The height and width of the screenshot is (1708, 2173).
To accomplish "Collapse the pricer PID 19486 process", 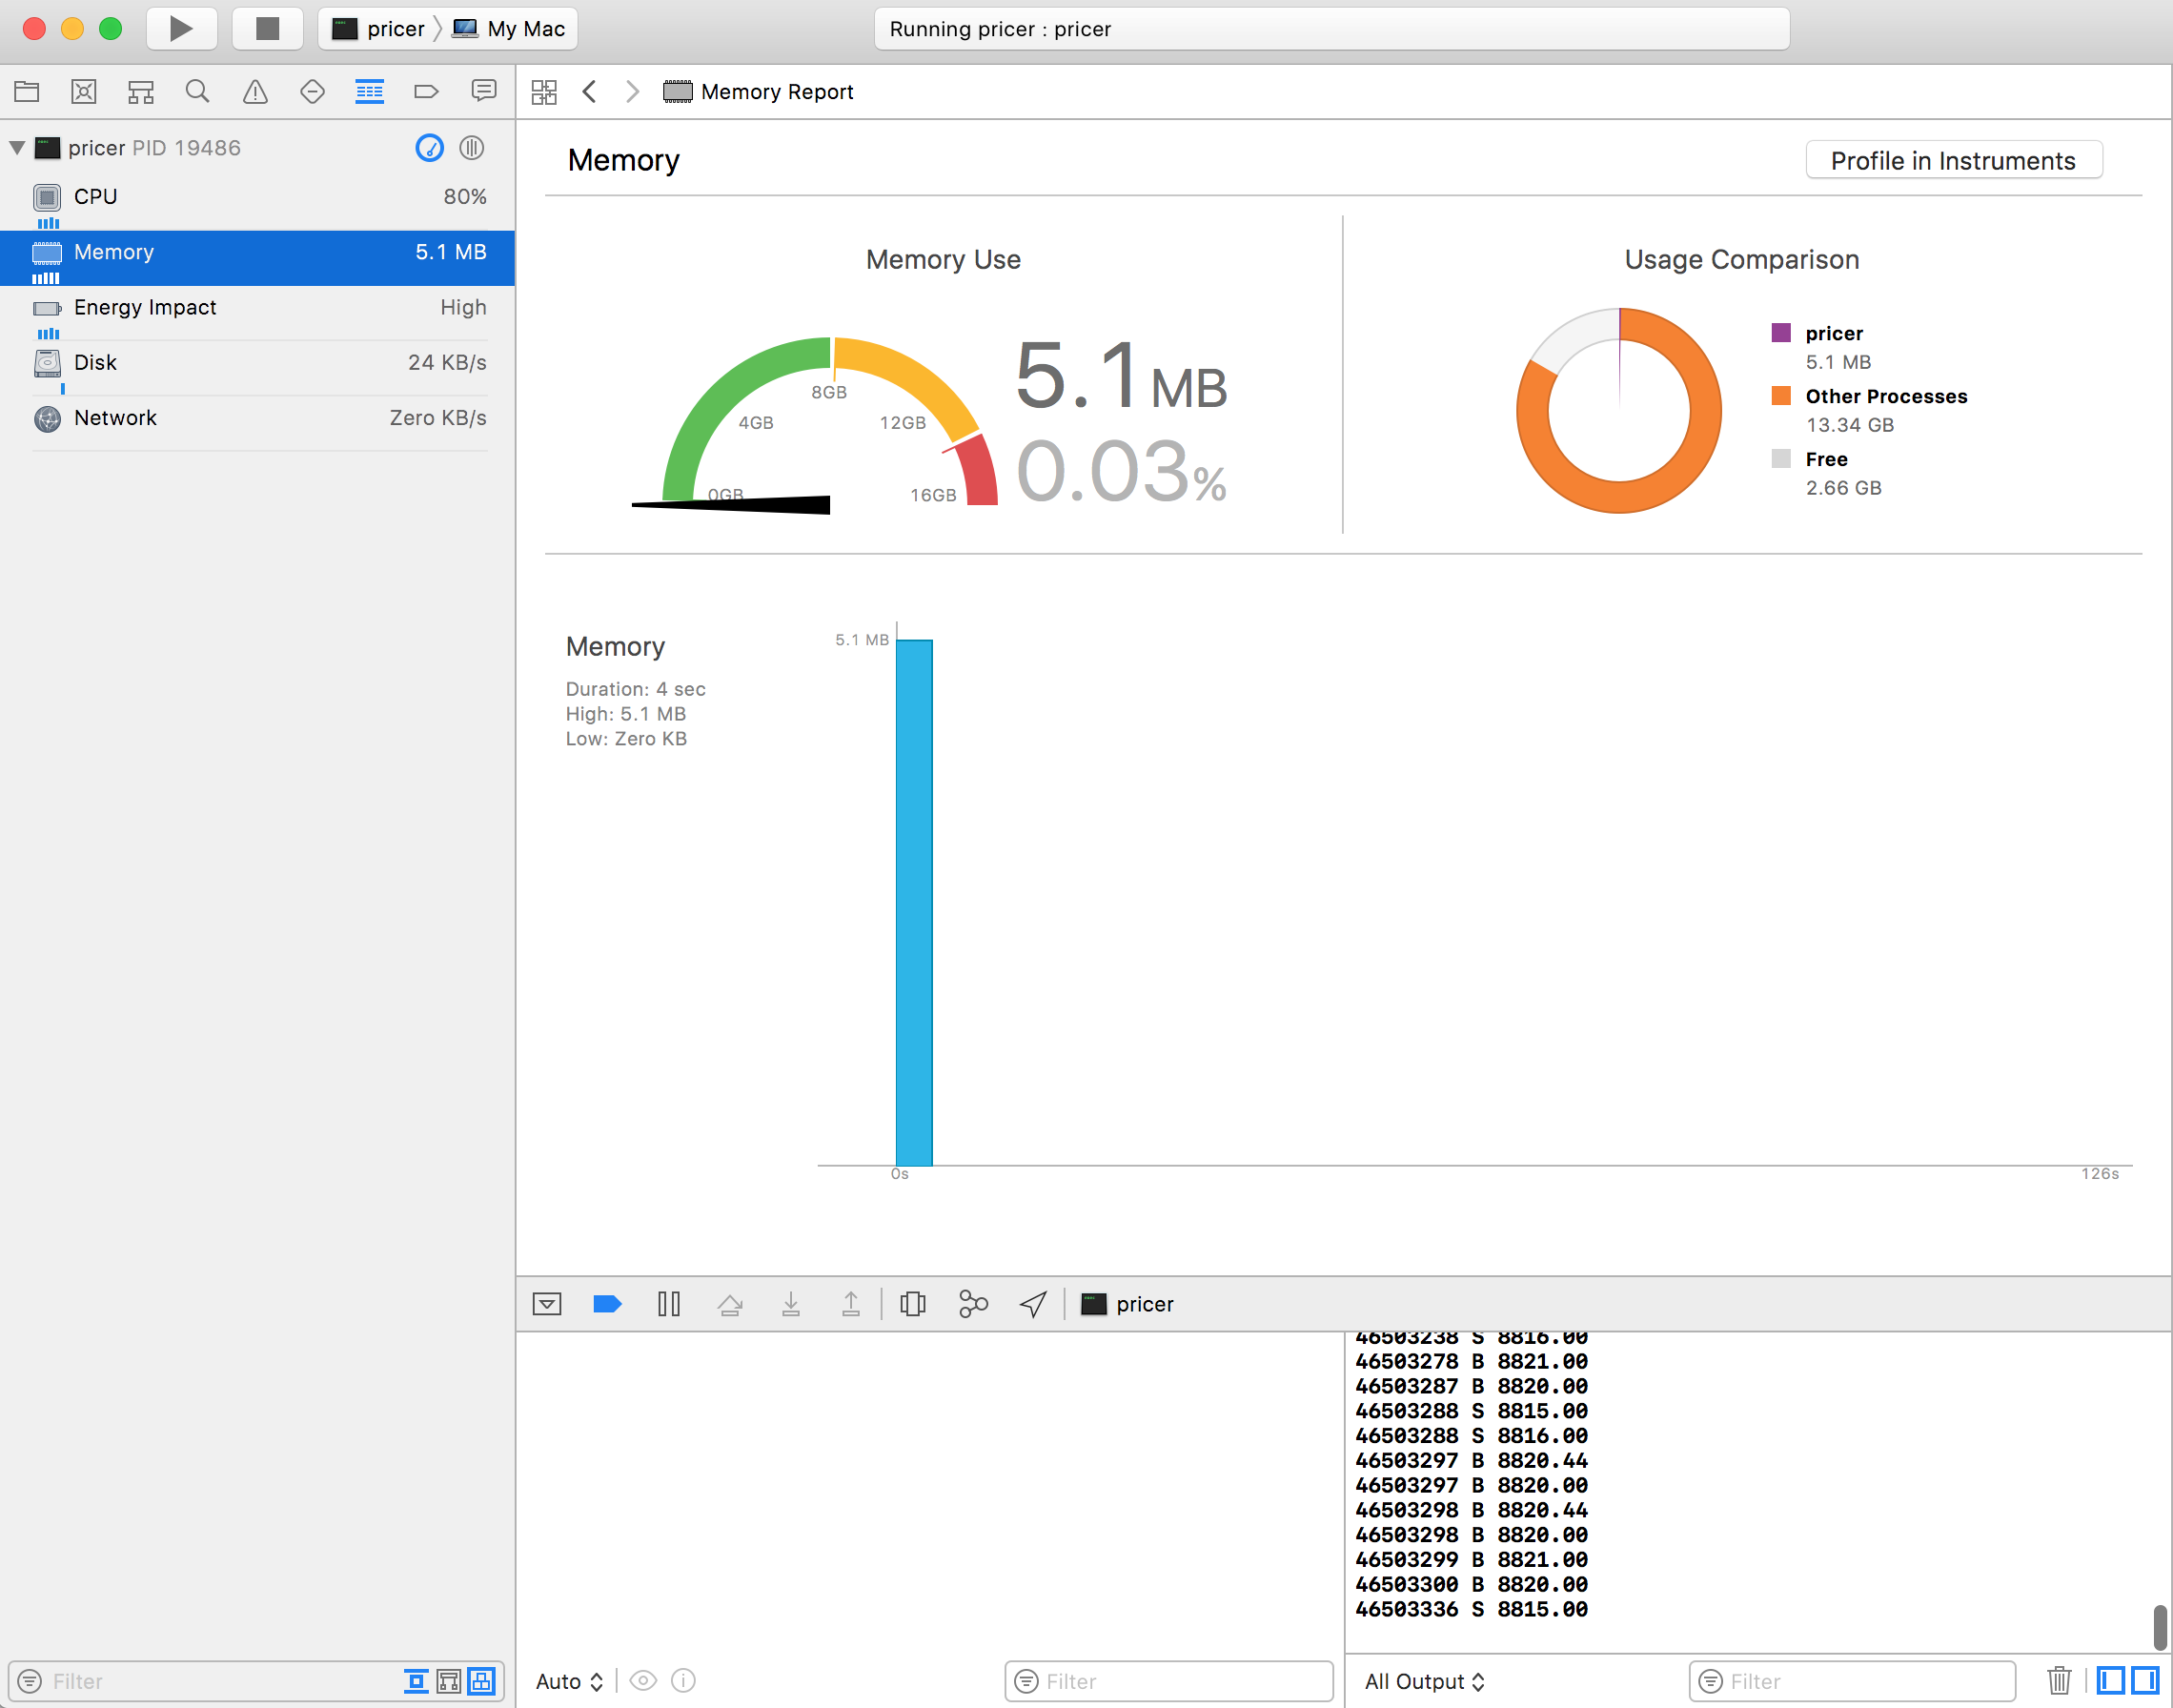I will click(17, 148).
